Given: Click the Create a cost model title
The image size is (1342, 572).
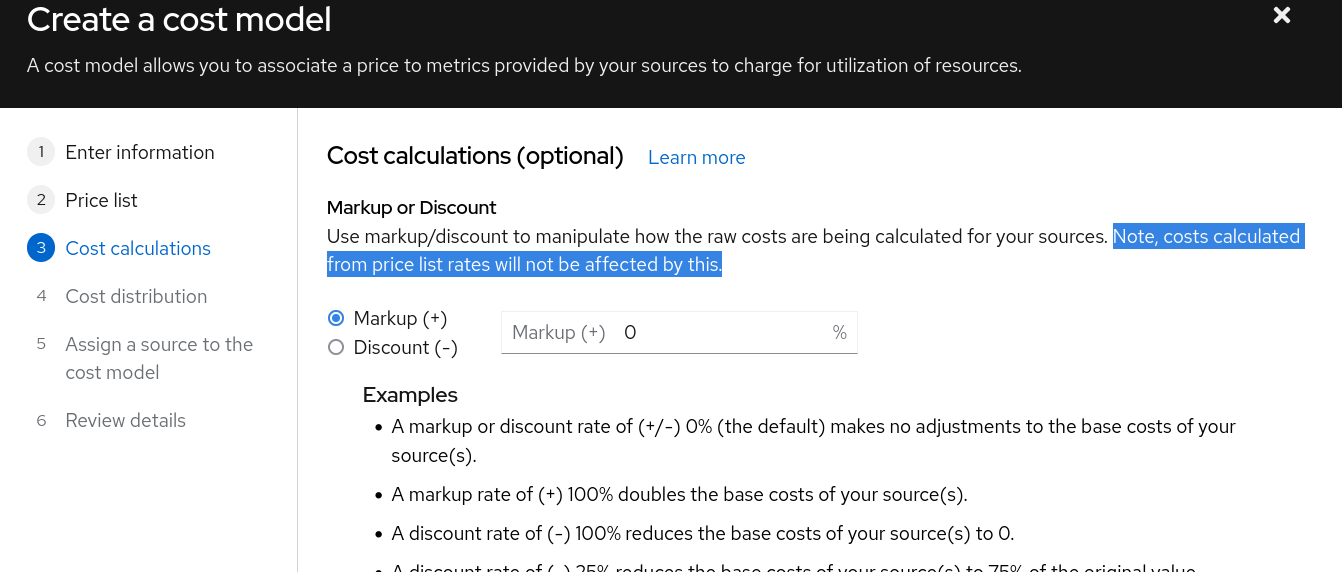Looking at the screenshot, I should point(179,18).
